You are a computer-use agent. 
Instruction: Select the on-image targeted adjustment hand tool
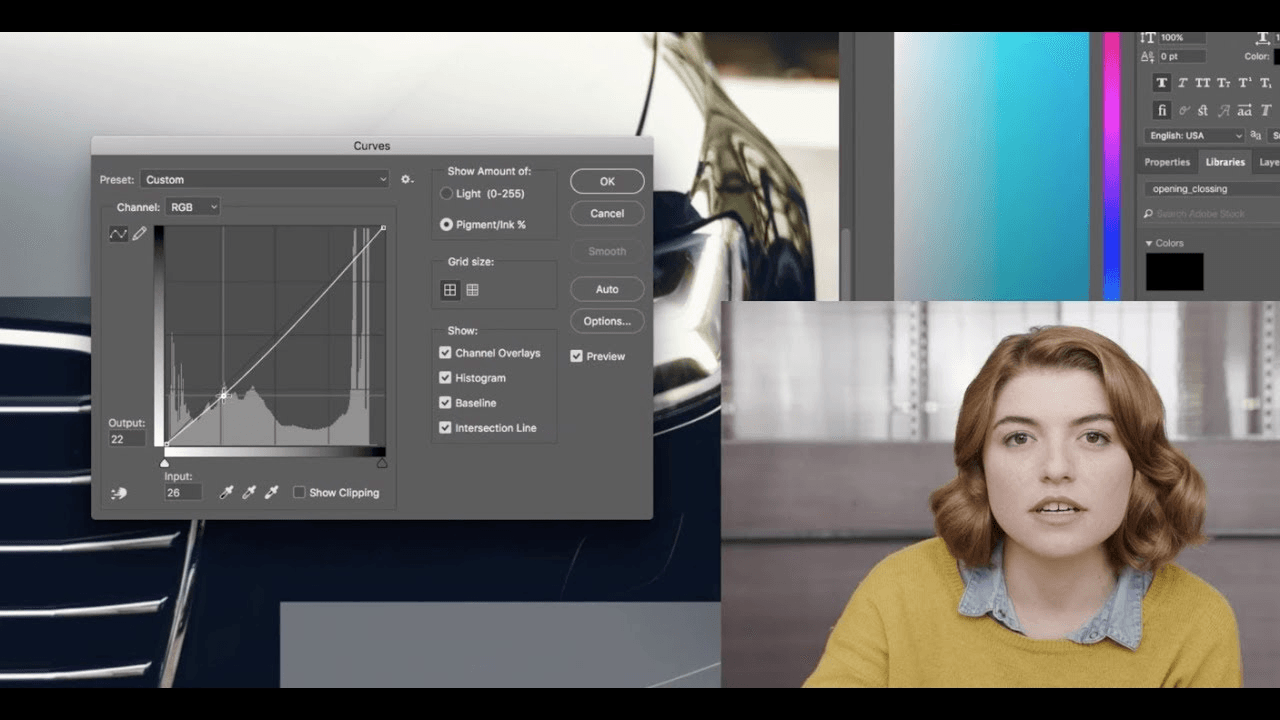pyautogui.click(x=119, y=493)
